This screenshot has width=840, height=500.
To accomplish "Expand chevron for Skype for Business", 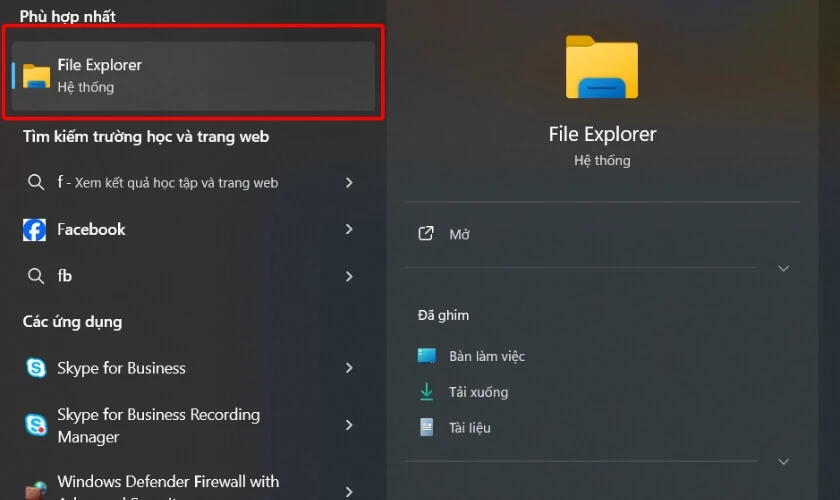I will [x=349, y=368].
